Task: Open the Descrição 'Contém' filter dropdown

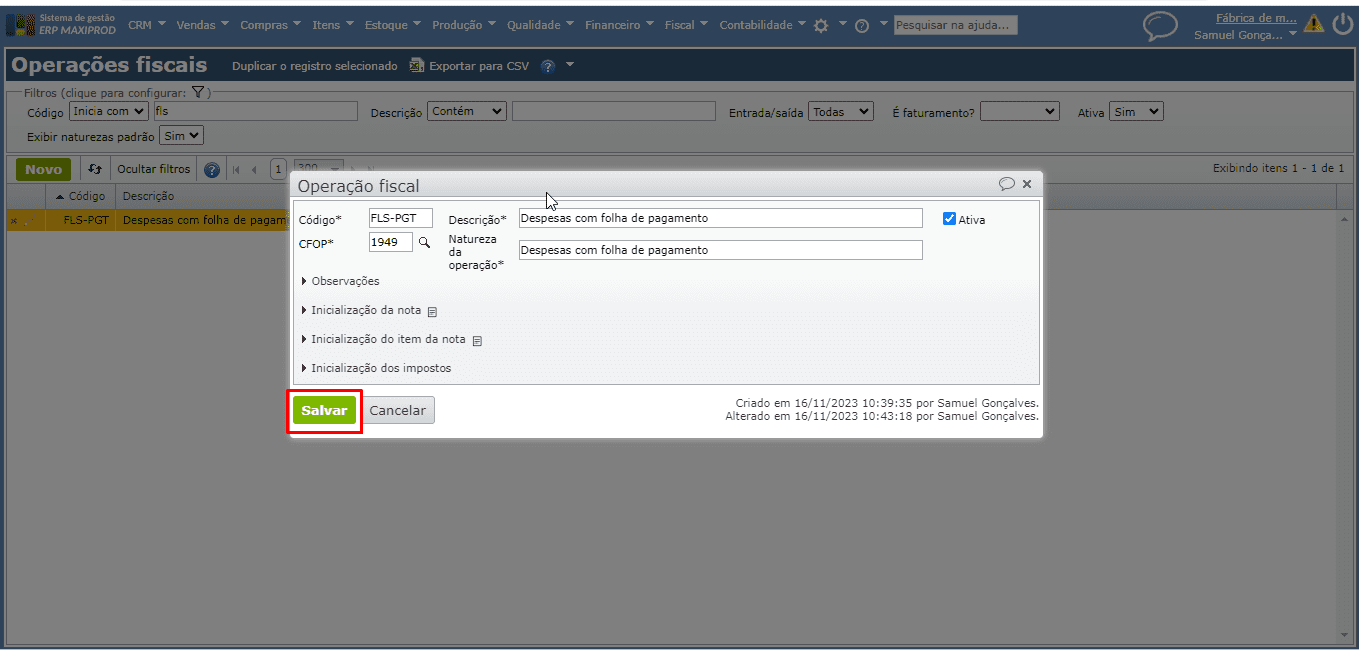Action: pos(467,111)
